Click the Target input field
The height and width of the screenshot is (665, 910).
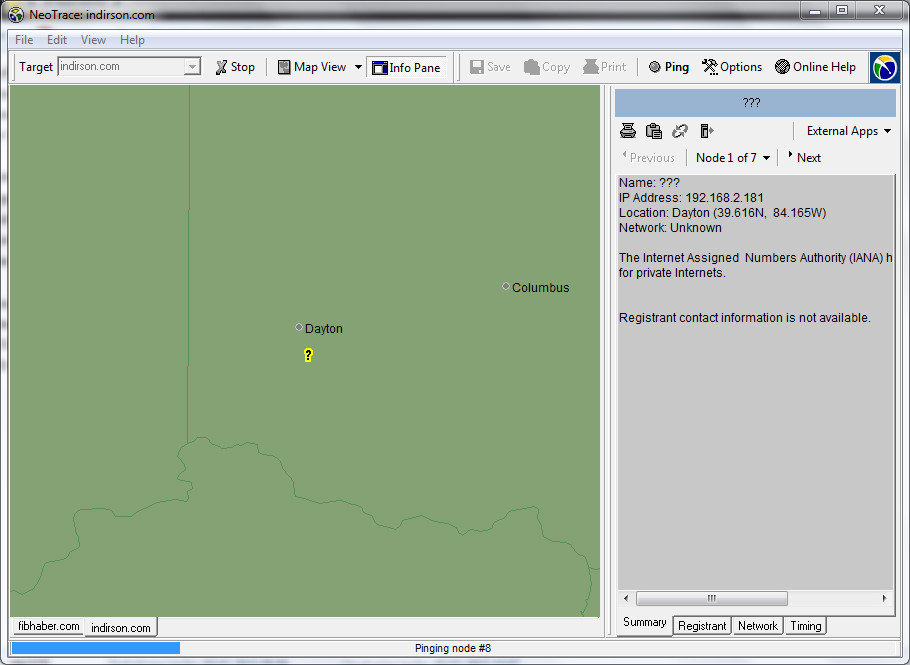[121, 67]
